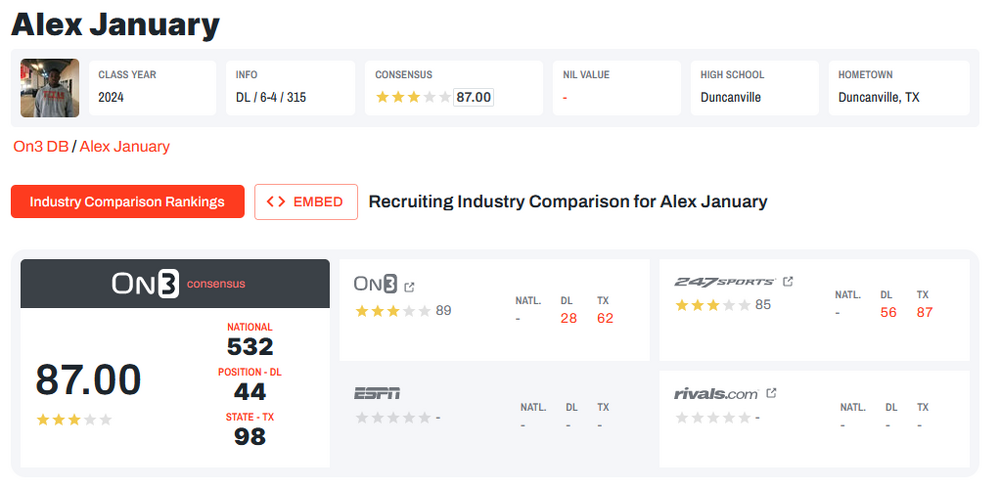Image resolution: width=1000 pixels, height=489 pixels.
Task: Click Alex January's profile photo
Action: (x=50, y=89)
